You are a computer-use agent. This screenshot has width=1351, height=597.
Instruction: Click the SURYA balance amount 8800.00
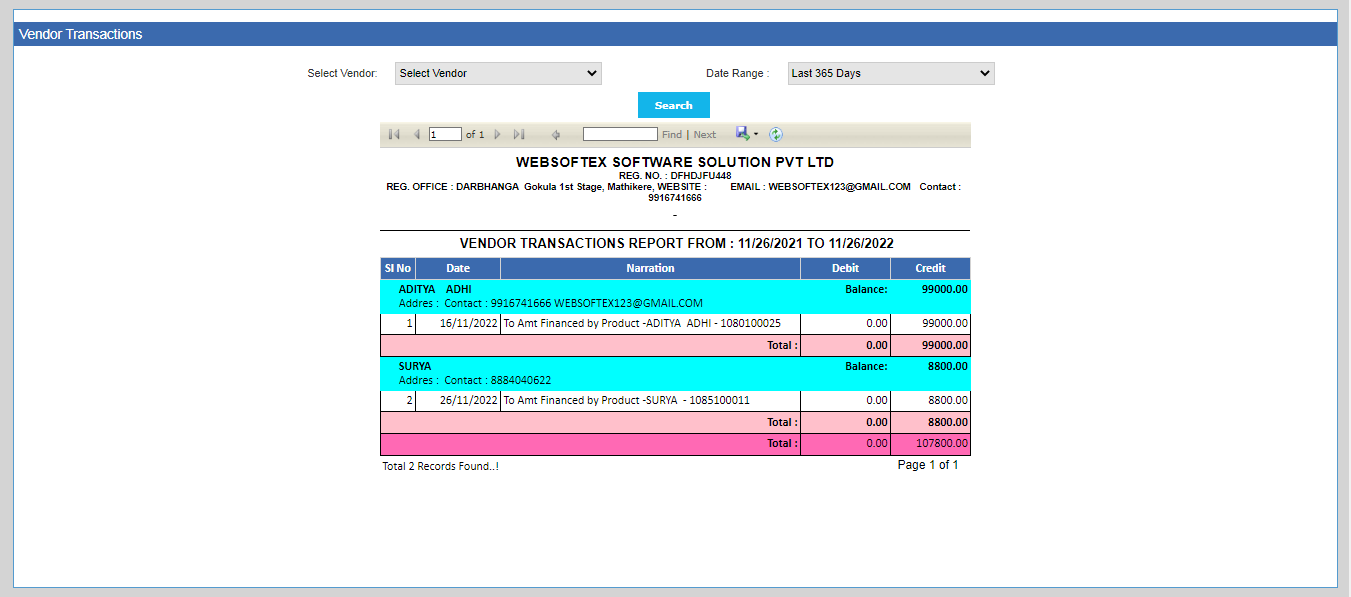948,366
